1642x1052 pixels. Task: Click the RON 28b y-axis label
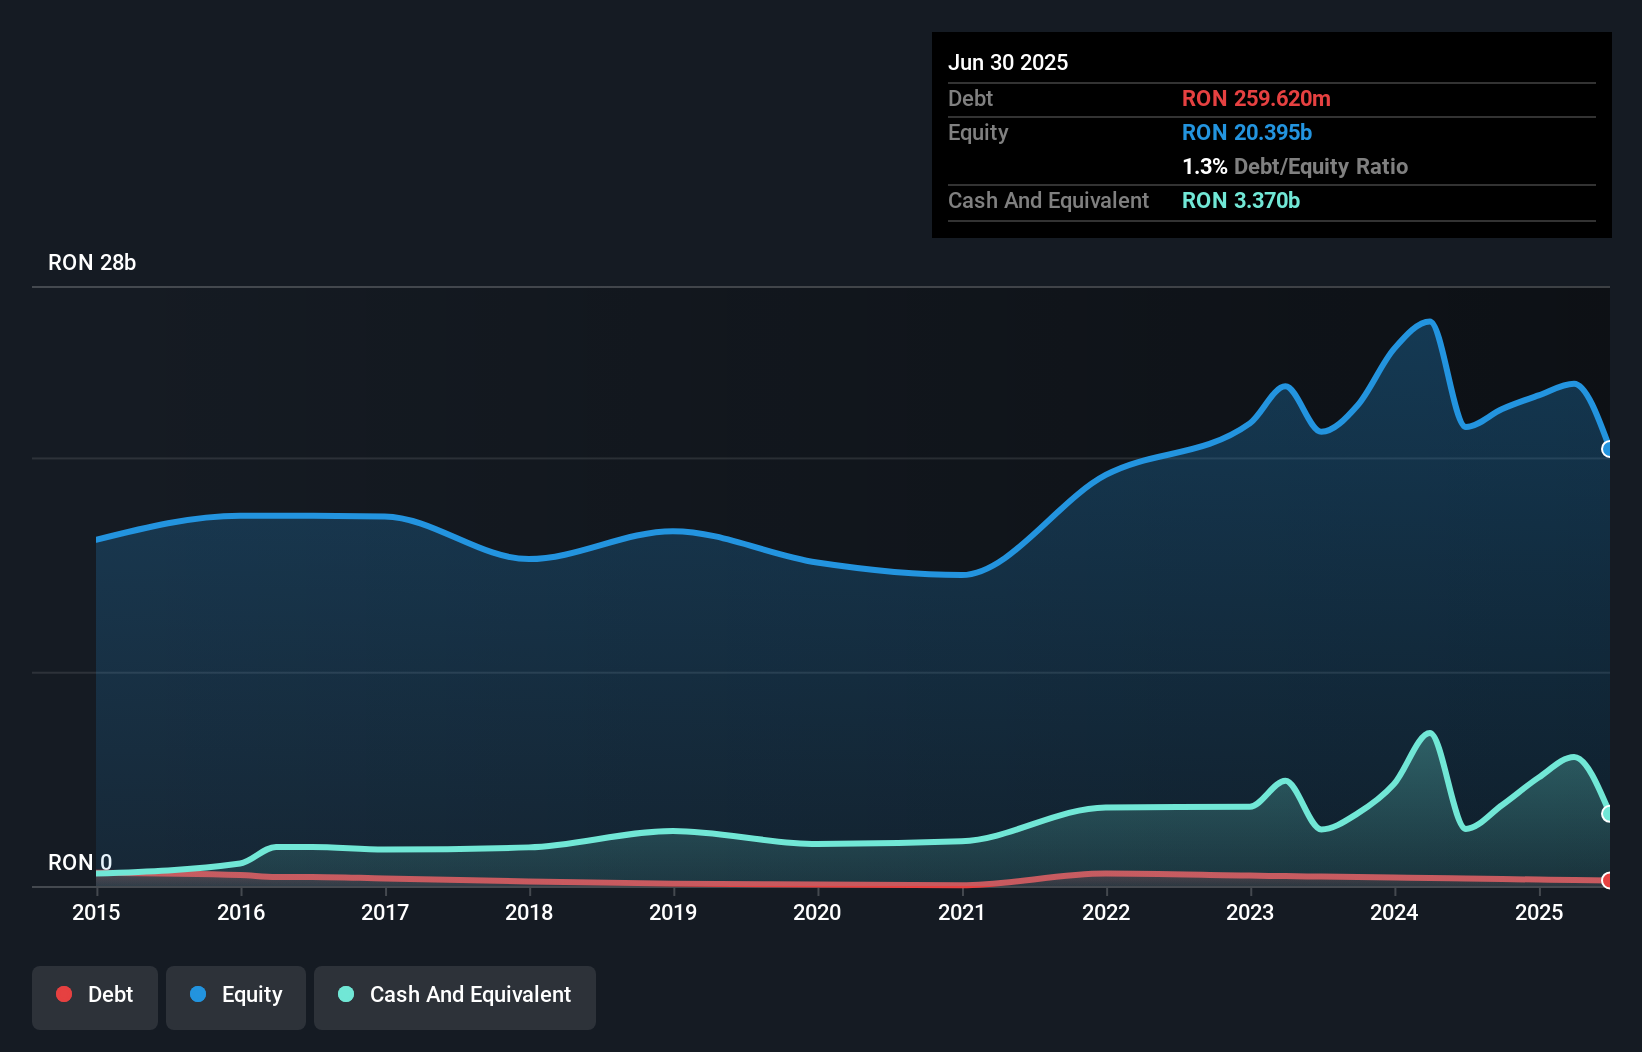tap(92, 263)
